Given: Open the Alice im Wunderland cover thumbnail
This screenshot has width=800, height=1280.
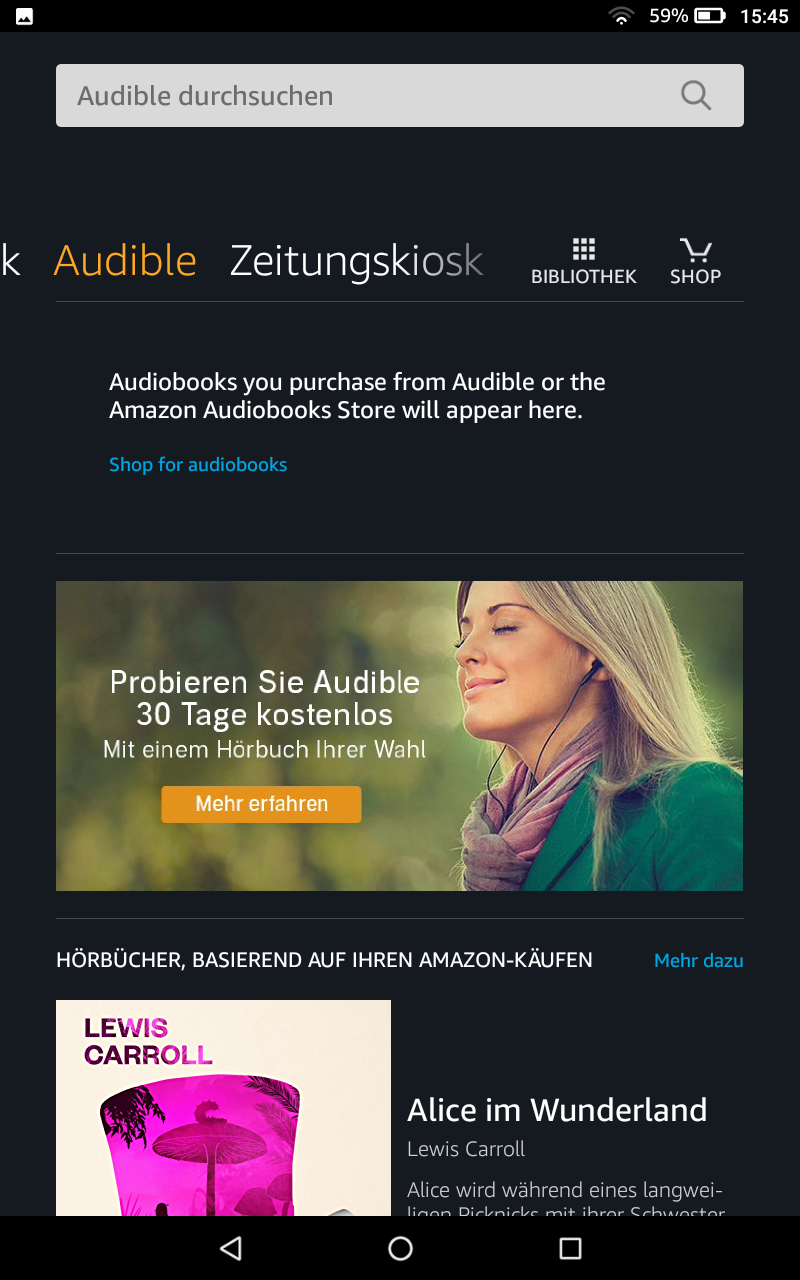Looking at the screenshot, I should click(223, 1108).
